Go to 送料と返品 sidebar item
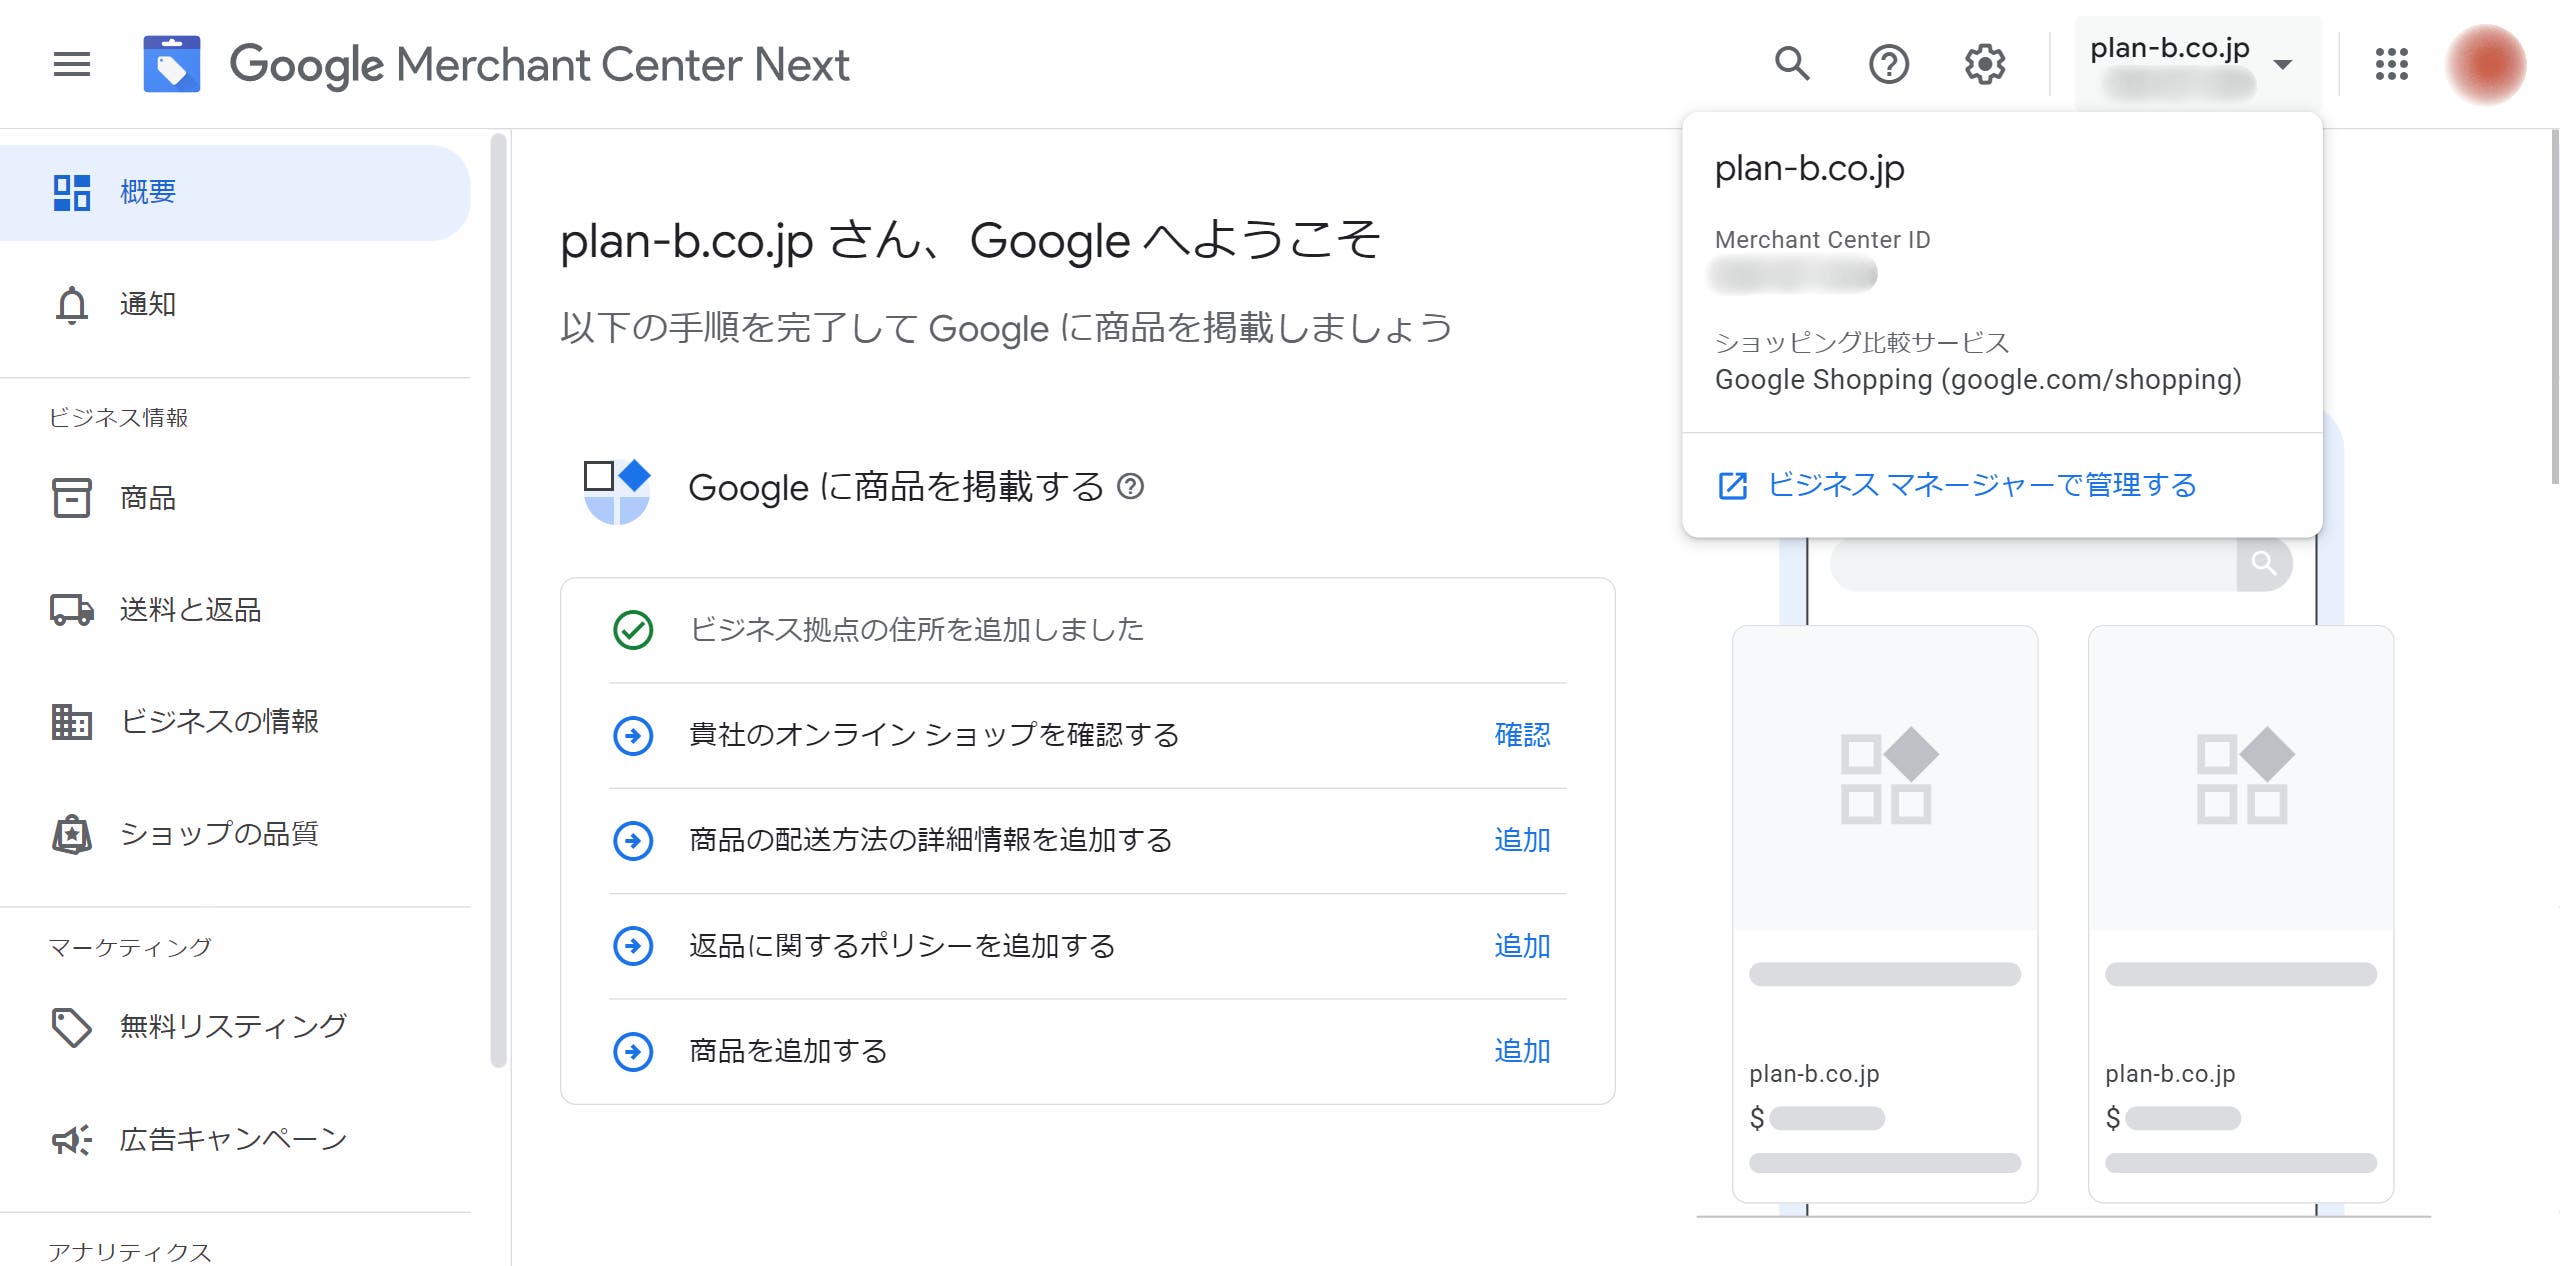Screen dimensions: 2560x1266 (235, 609)
